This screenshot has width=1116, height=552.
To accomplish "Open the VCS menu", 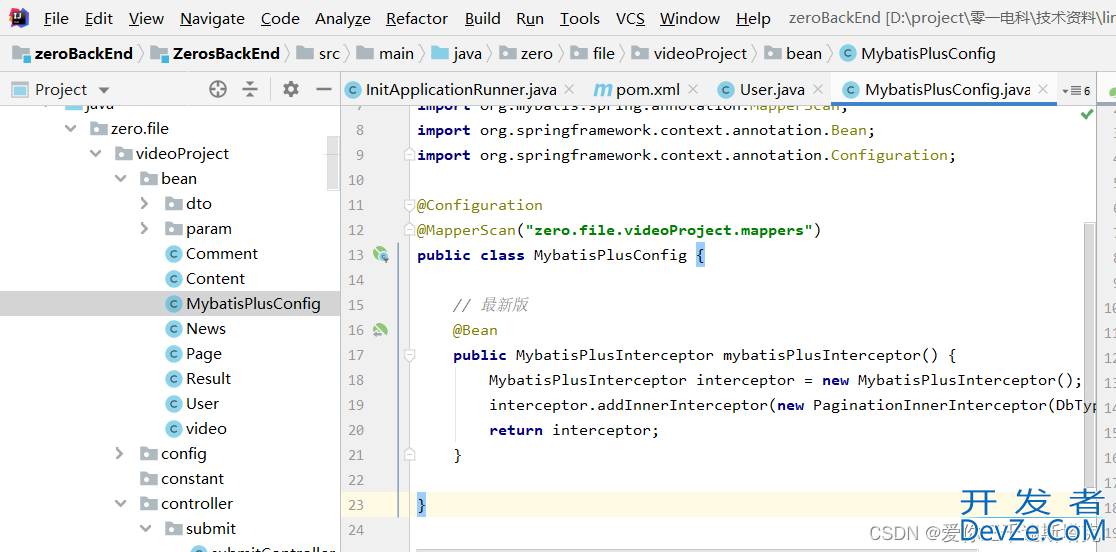I will coord(630,18).
